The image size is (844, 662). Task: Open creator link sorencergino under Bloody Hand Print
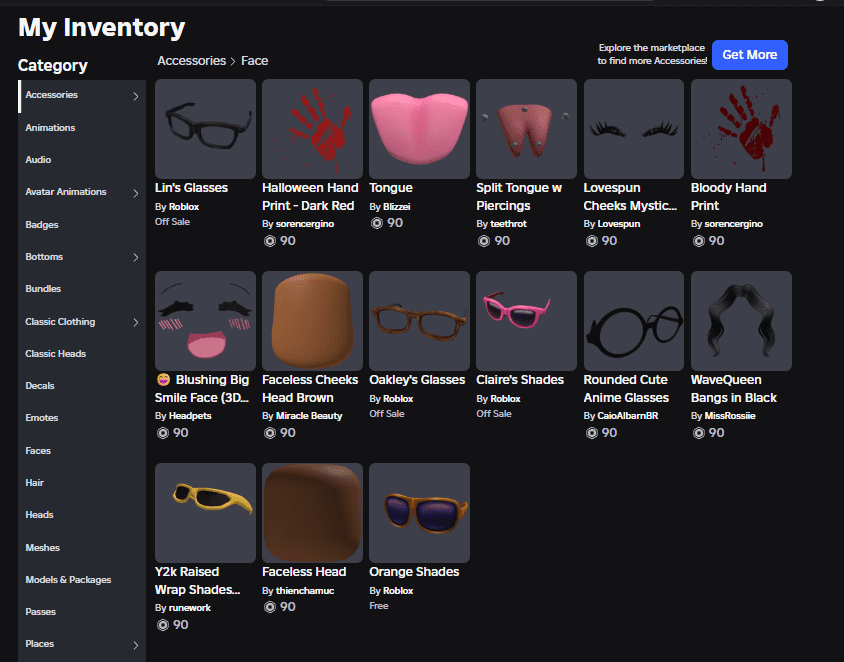click(x=732, y=224)
